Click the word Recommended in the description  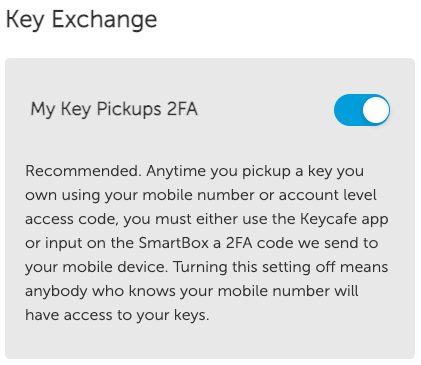[x=82, y=171]
